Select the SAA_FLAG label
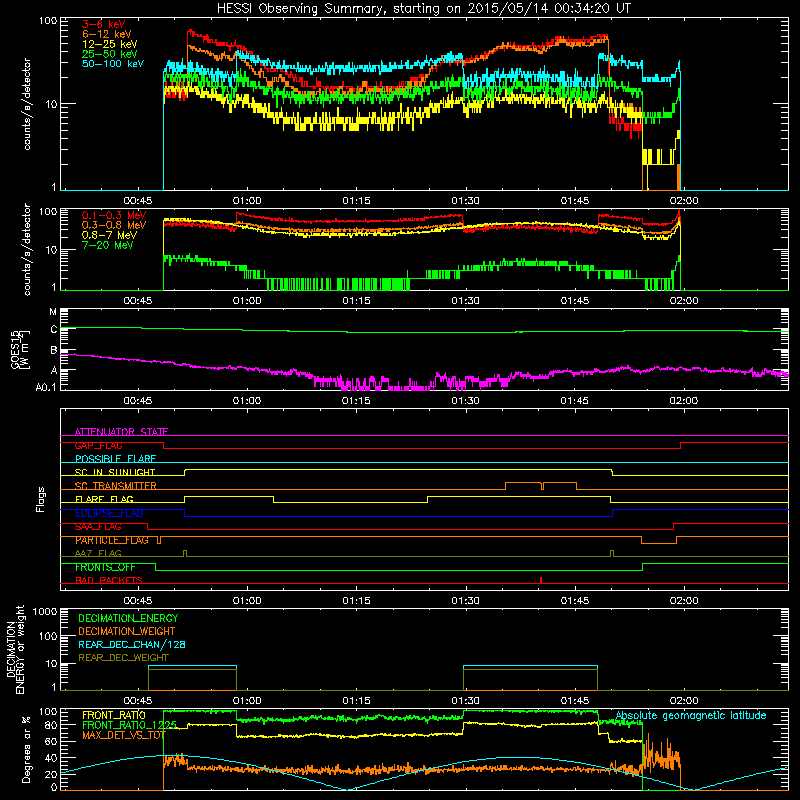800x800 pixels. pos(98,526)
